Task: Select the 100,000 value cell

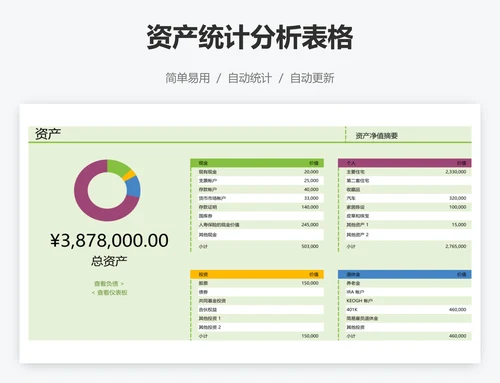Action: pyautogui.click(x=458, y=207)
